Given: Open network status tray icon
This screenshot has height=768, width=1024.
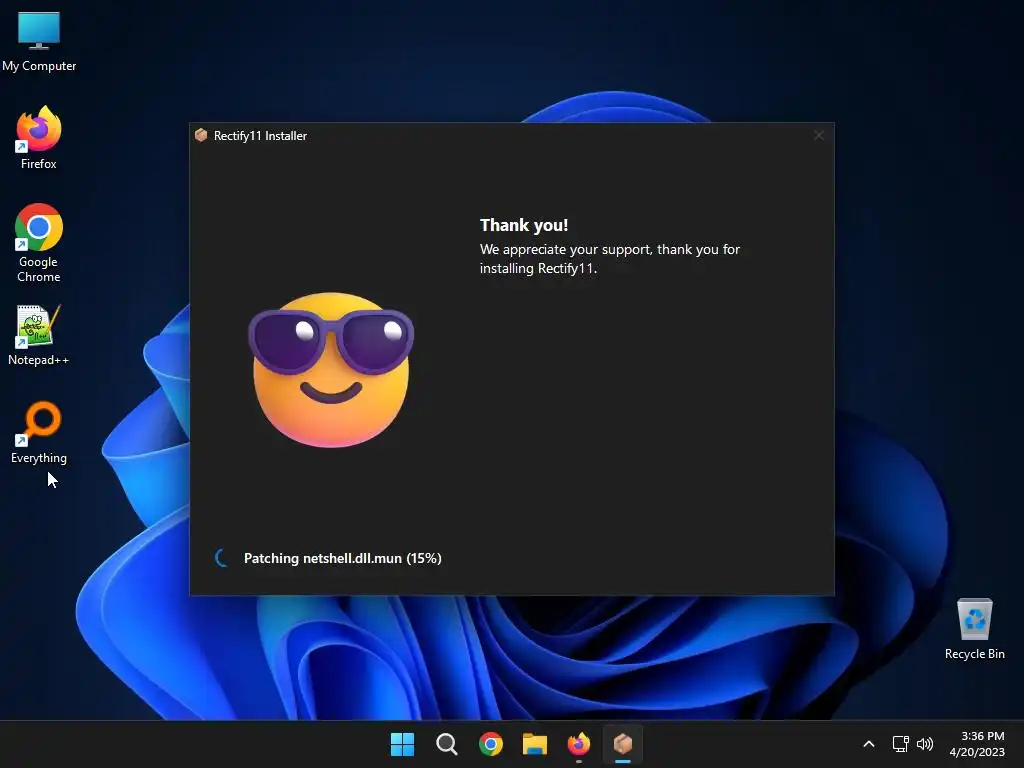Looking at the screenshot, I should click(901, 744).
